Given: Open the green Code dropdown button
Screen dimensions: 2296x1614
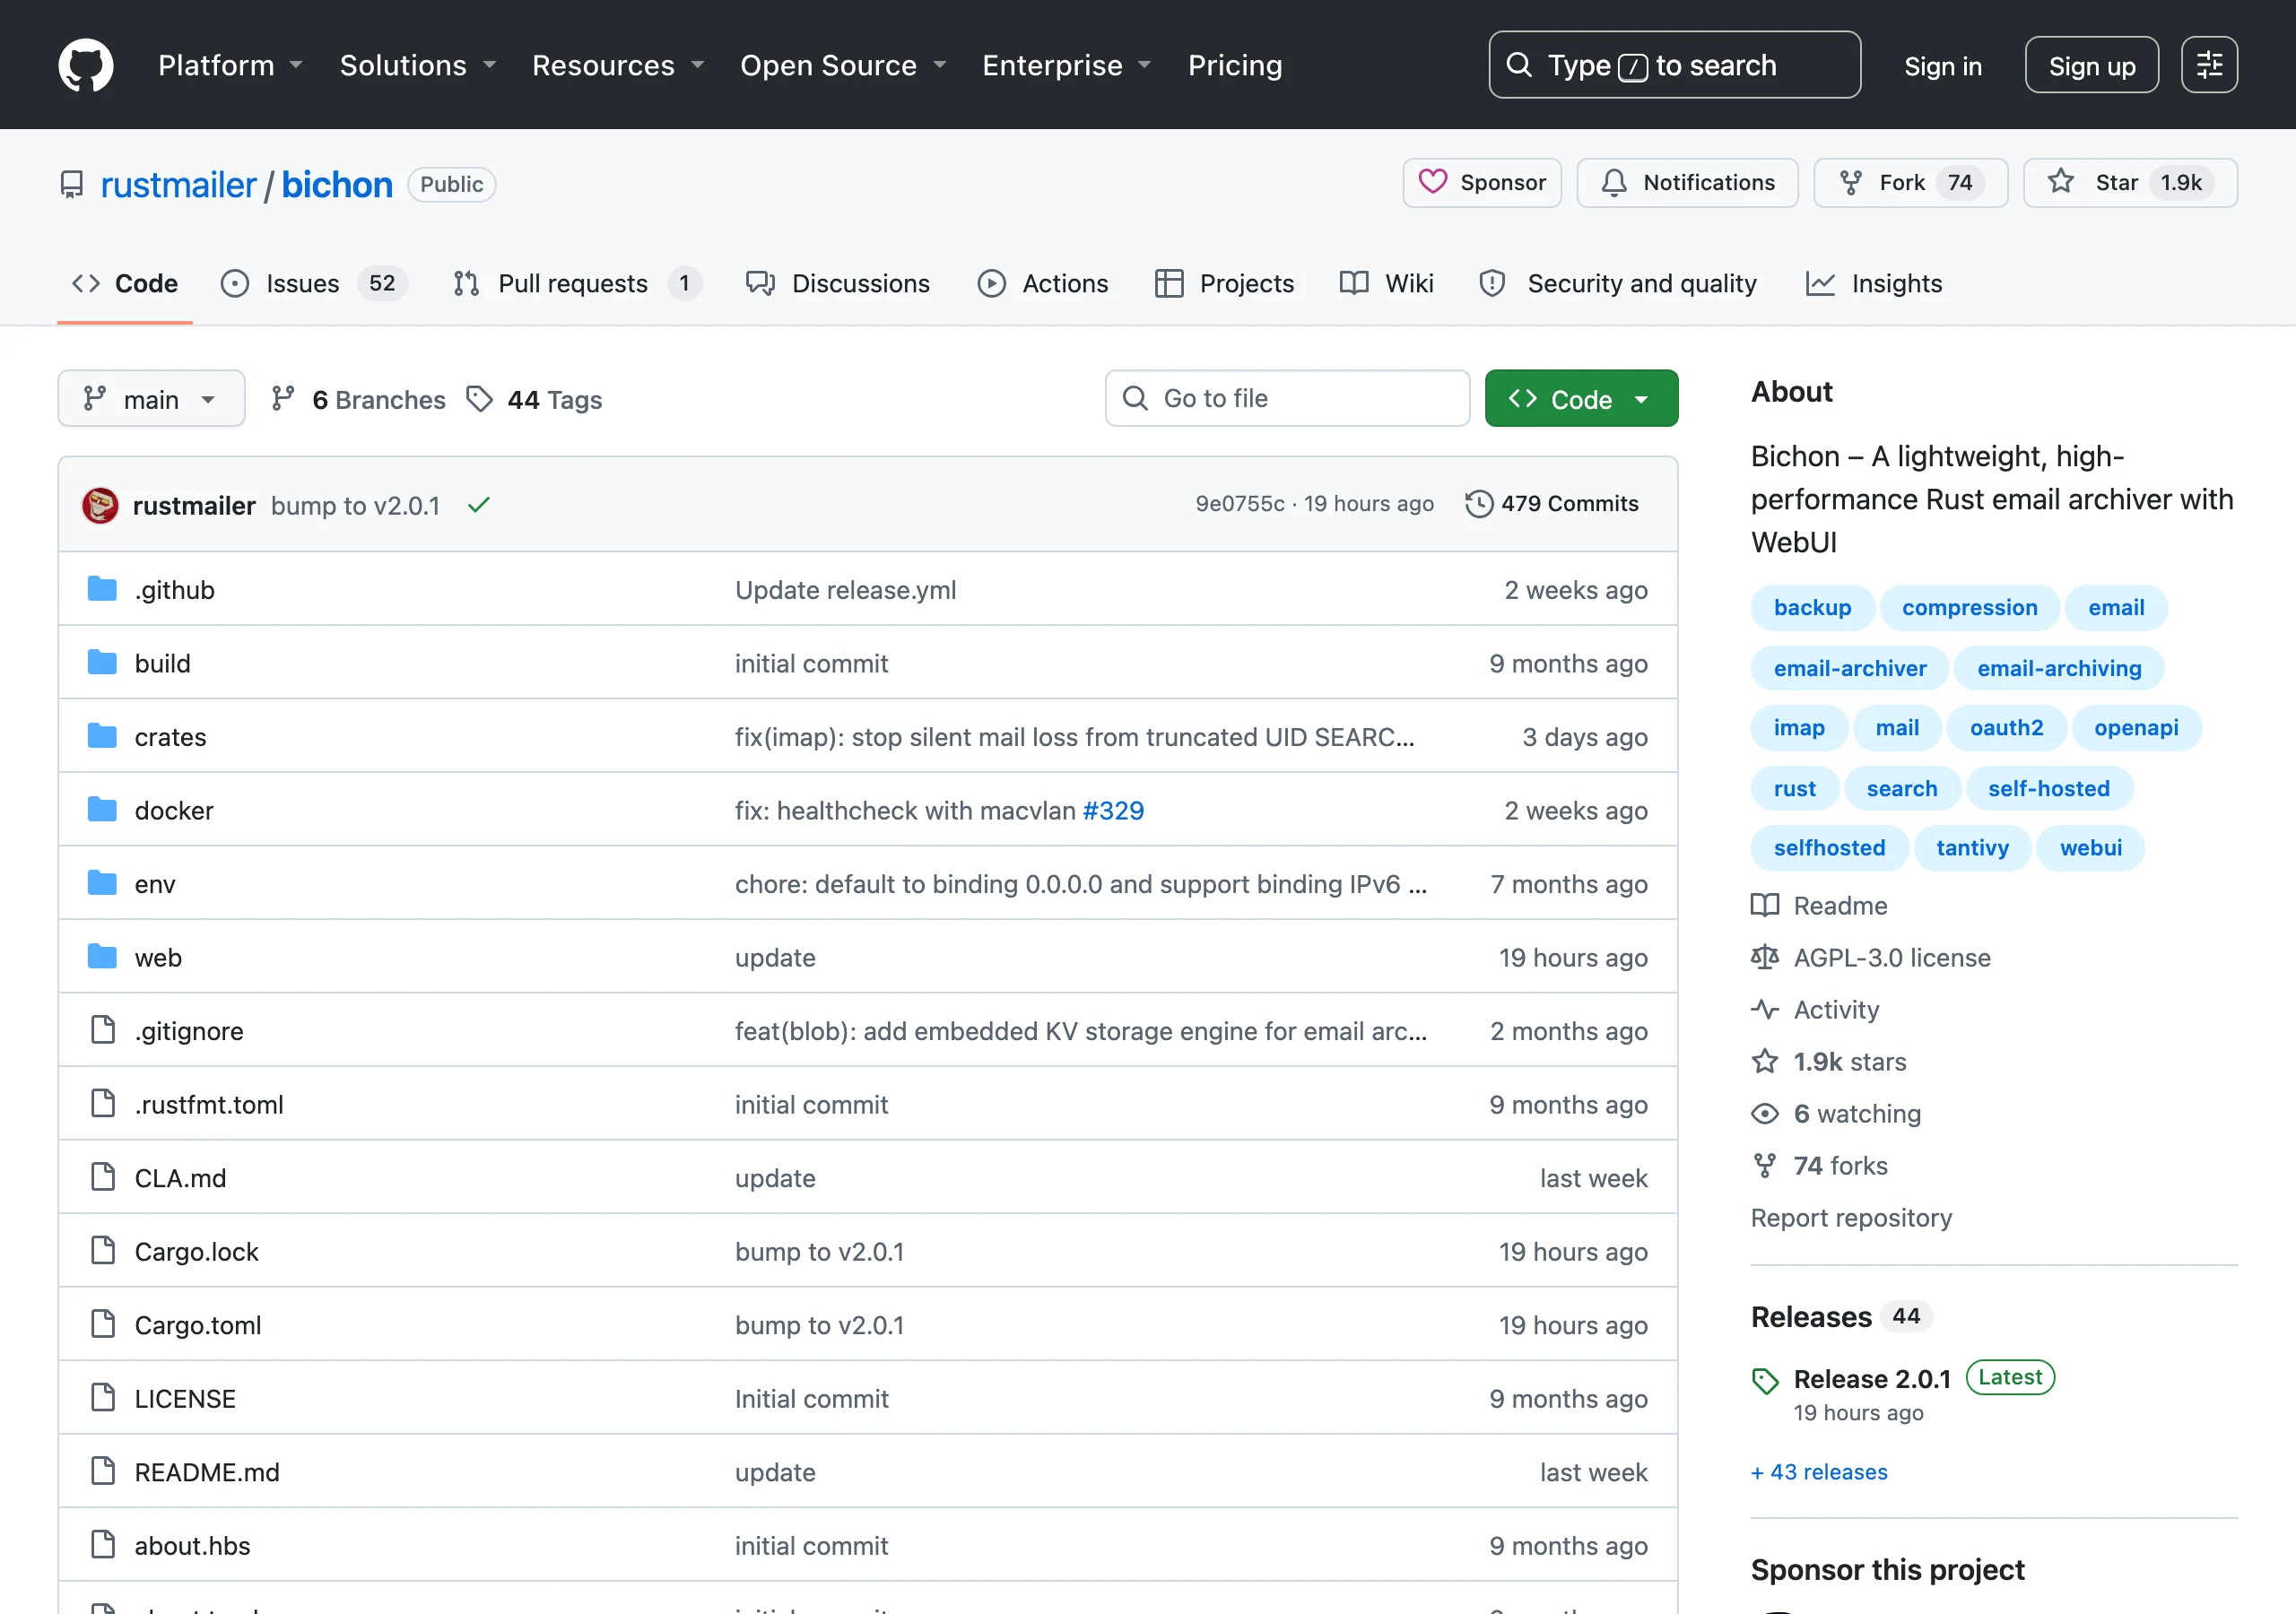Looking at the screenshot, I should pyautogui.click(x=1581, y=399).
